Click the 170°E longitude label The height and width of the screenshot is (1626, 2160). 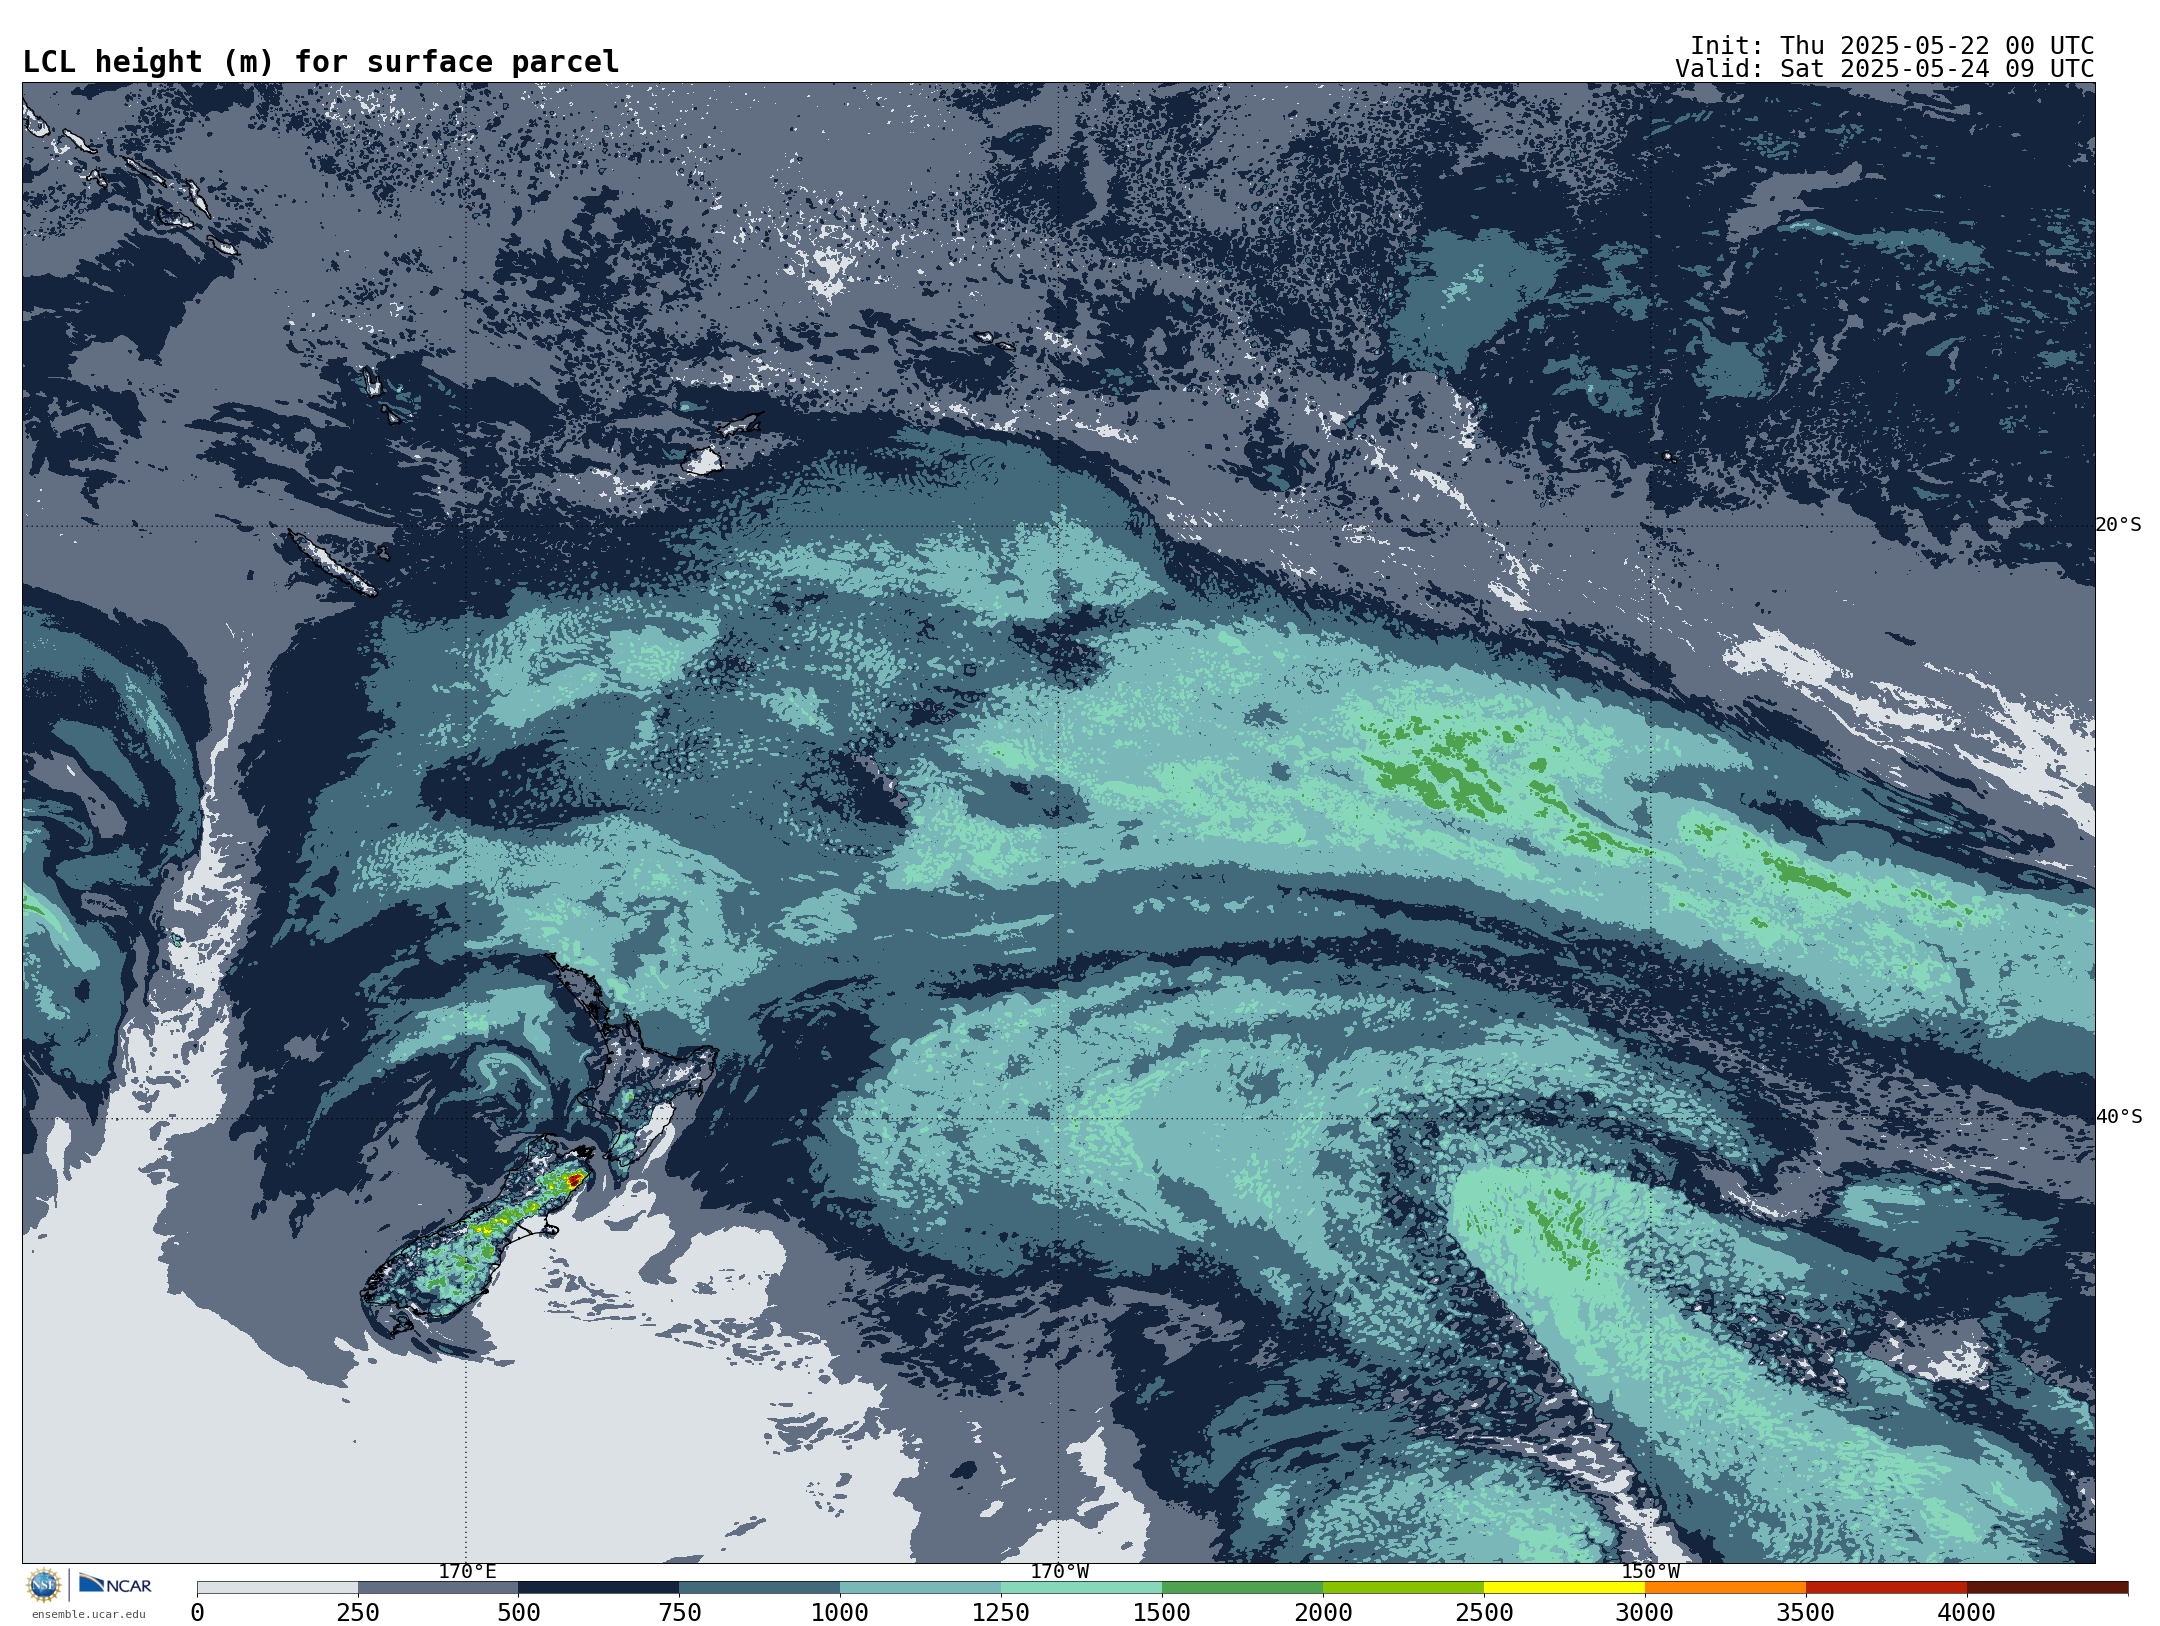467,1572
